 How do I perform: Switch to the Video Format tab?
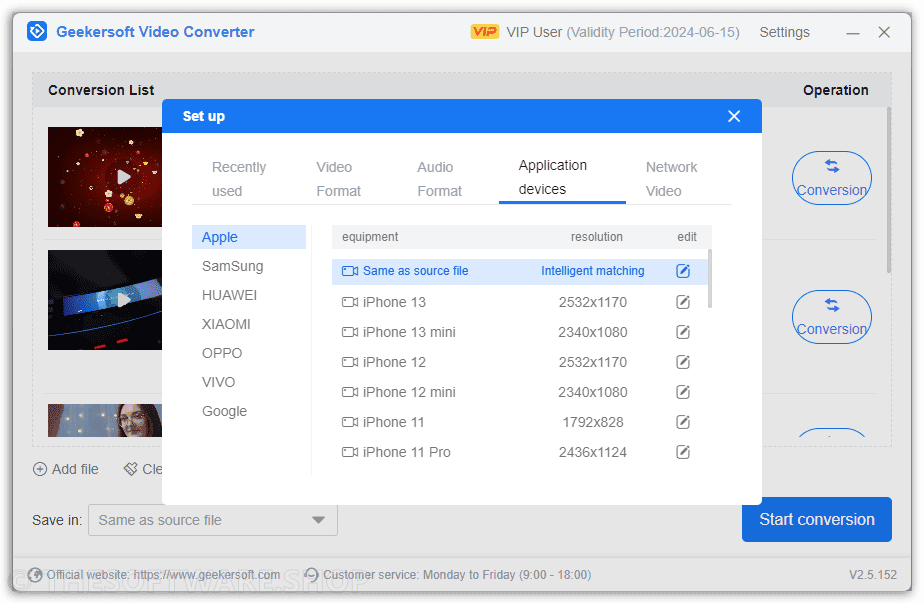click(x=338, y=179)
